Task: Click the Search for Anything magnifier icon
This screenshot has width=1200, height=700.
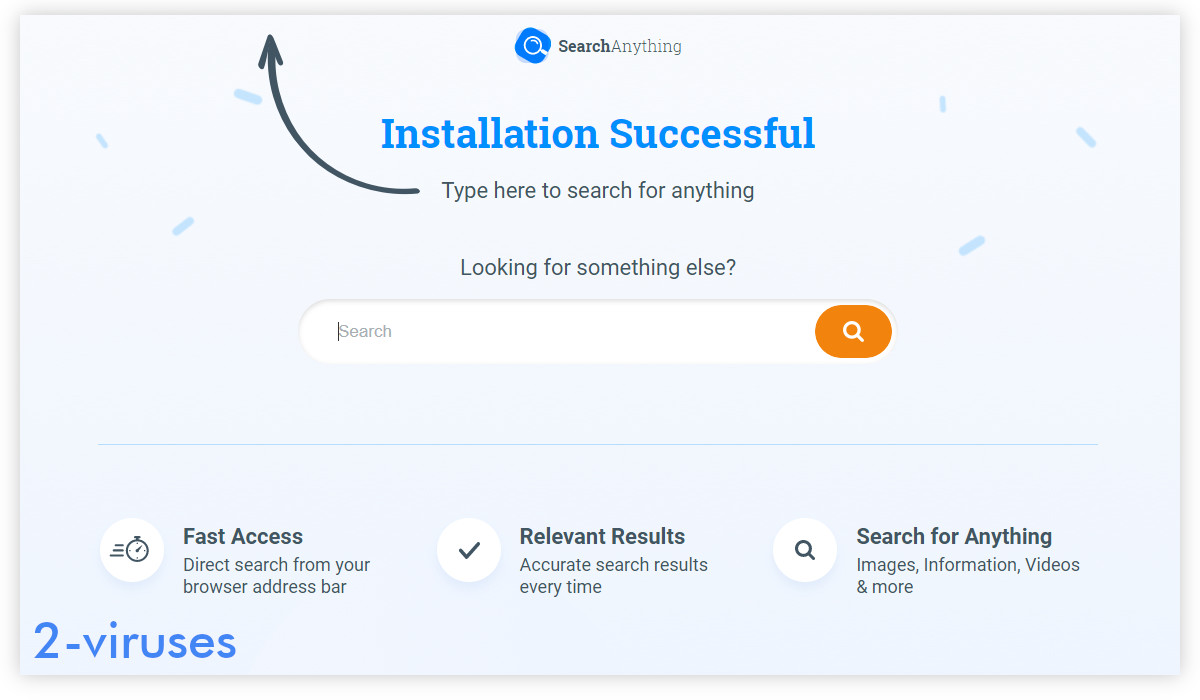Action: coord(805,549)
